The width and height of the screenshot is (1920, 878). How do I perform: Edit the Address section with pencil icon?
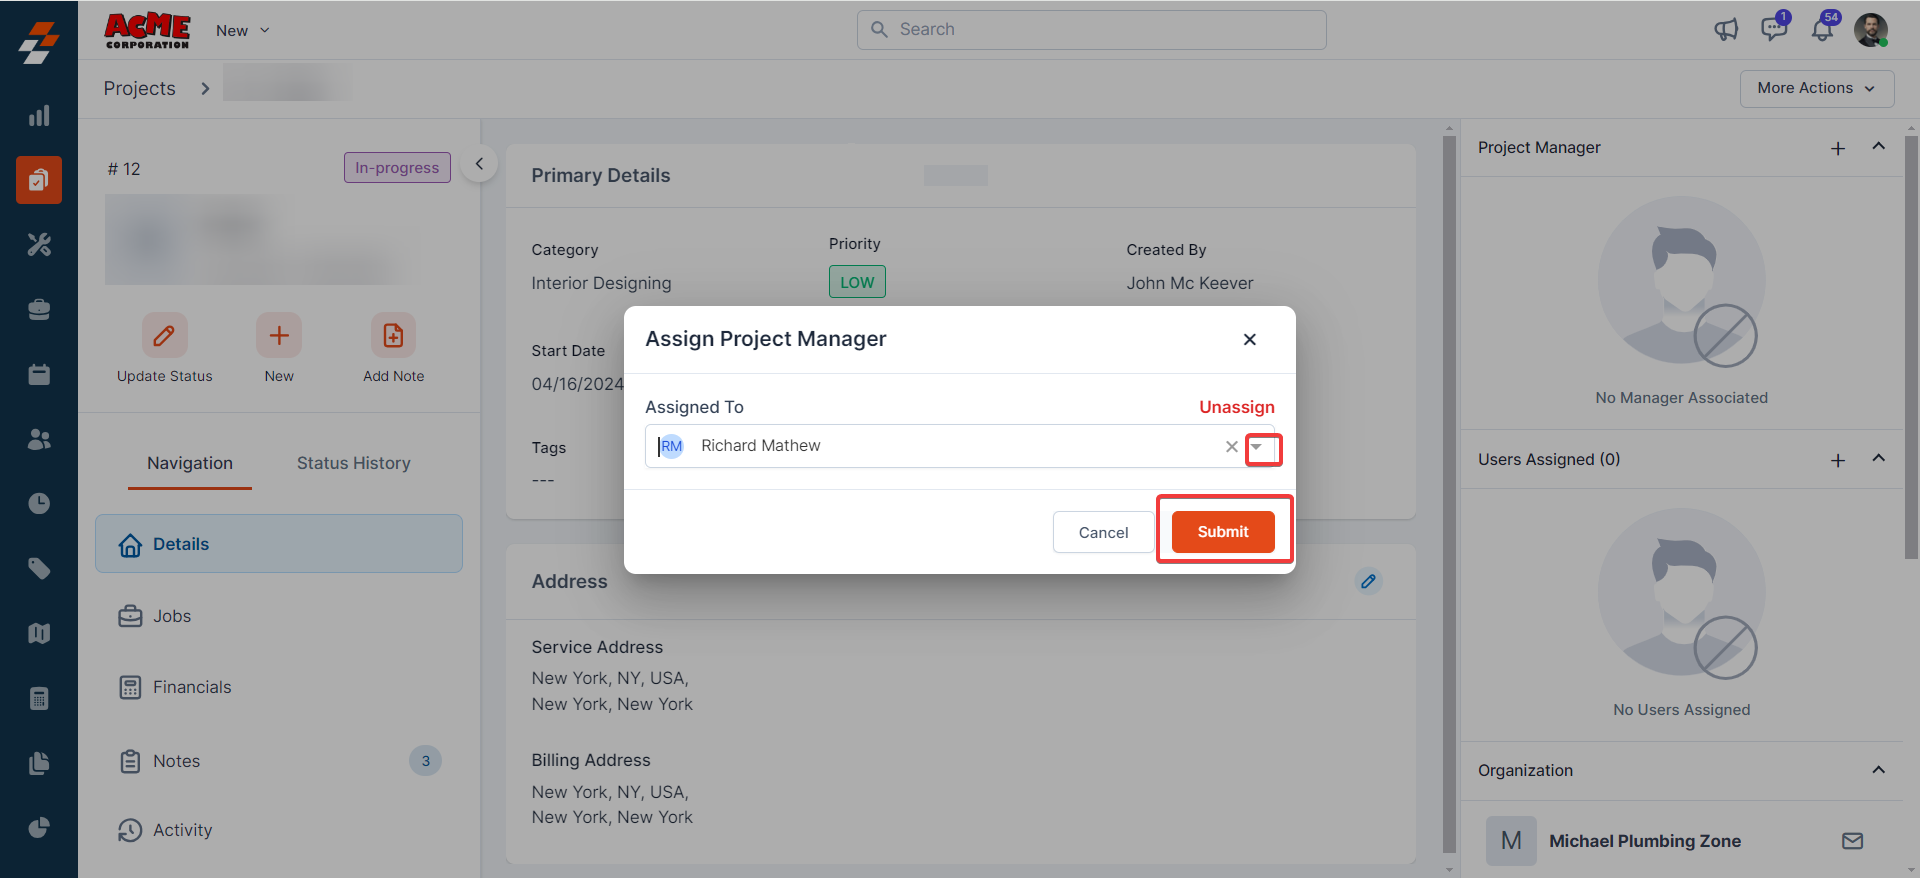1368,581
